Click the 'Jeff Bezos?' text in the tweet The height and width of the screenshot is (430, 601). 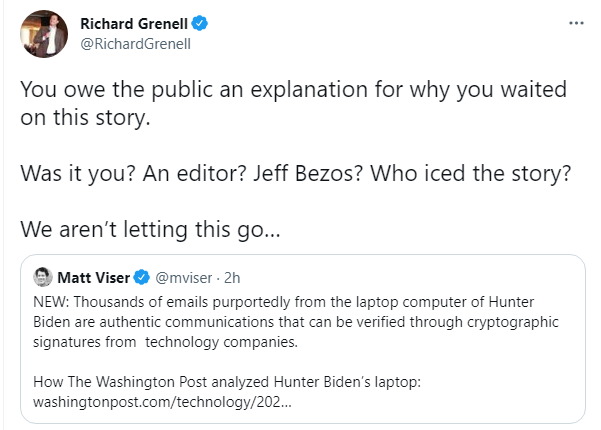click(308, 173)
